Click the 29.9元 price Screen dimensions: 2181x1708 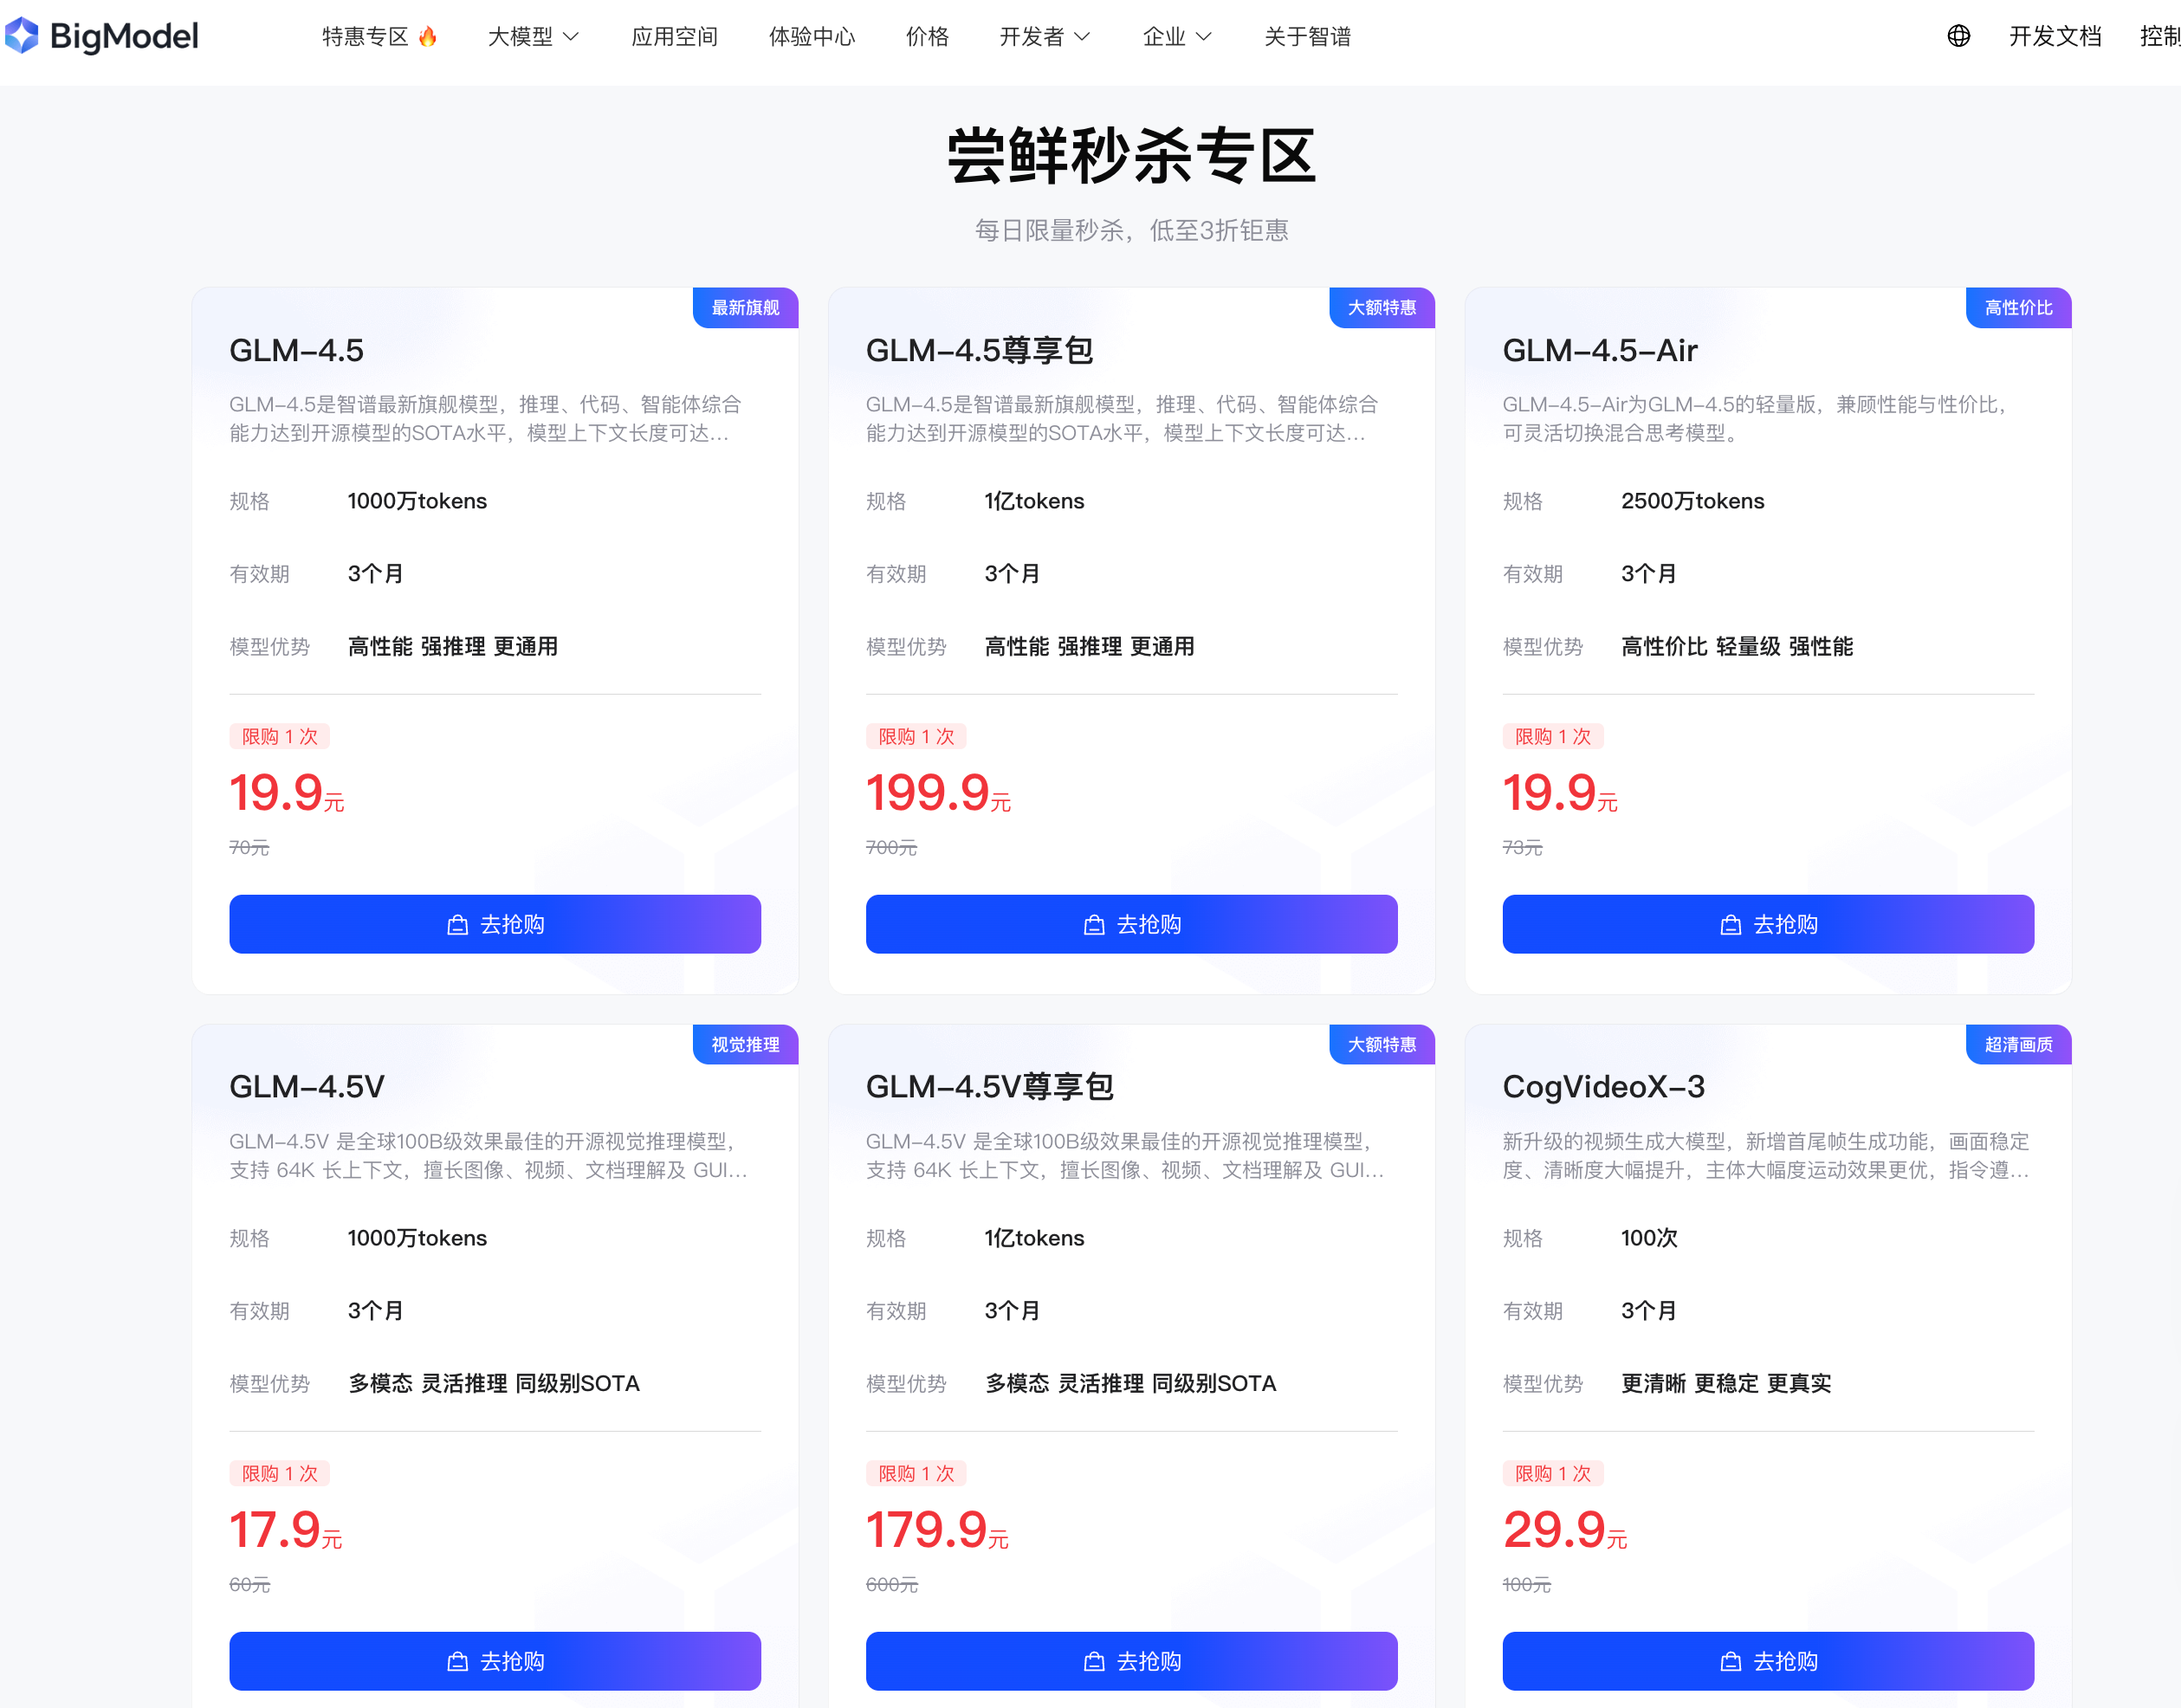[1564, 1530]
